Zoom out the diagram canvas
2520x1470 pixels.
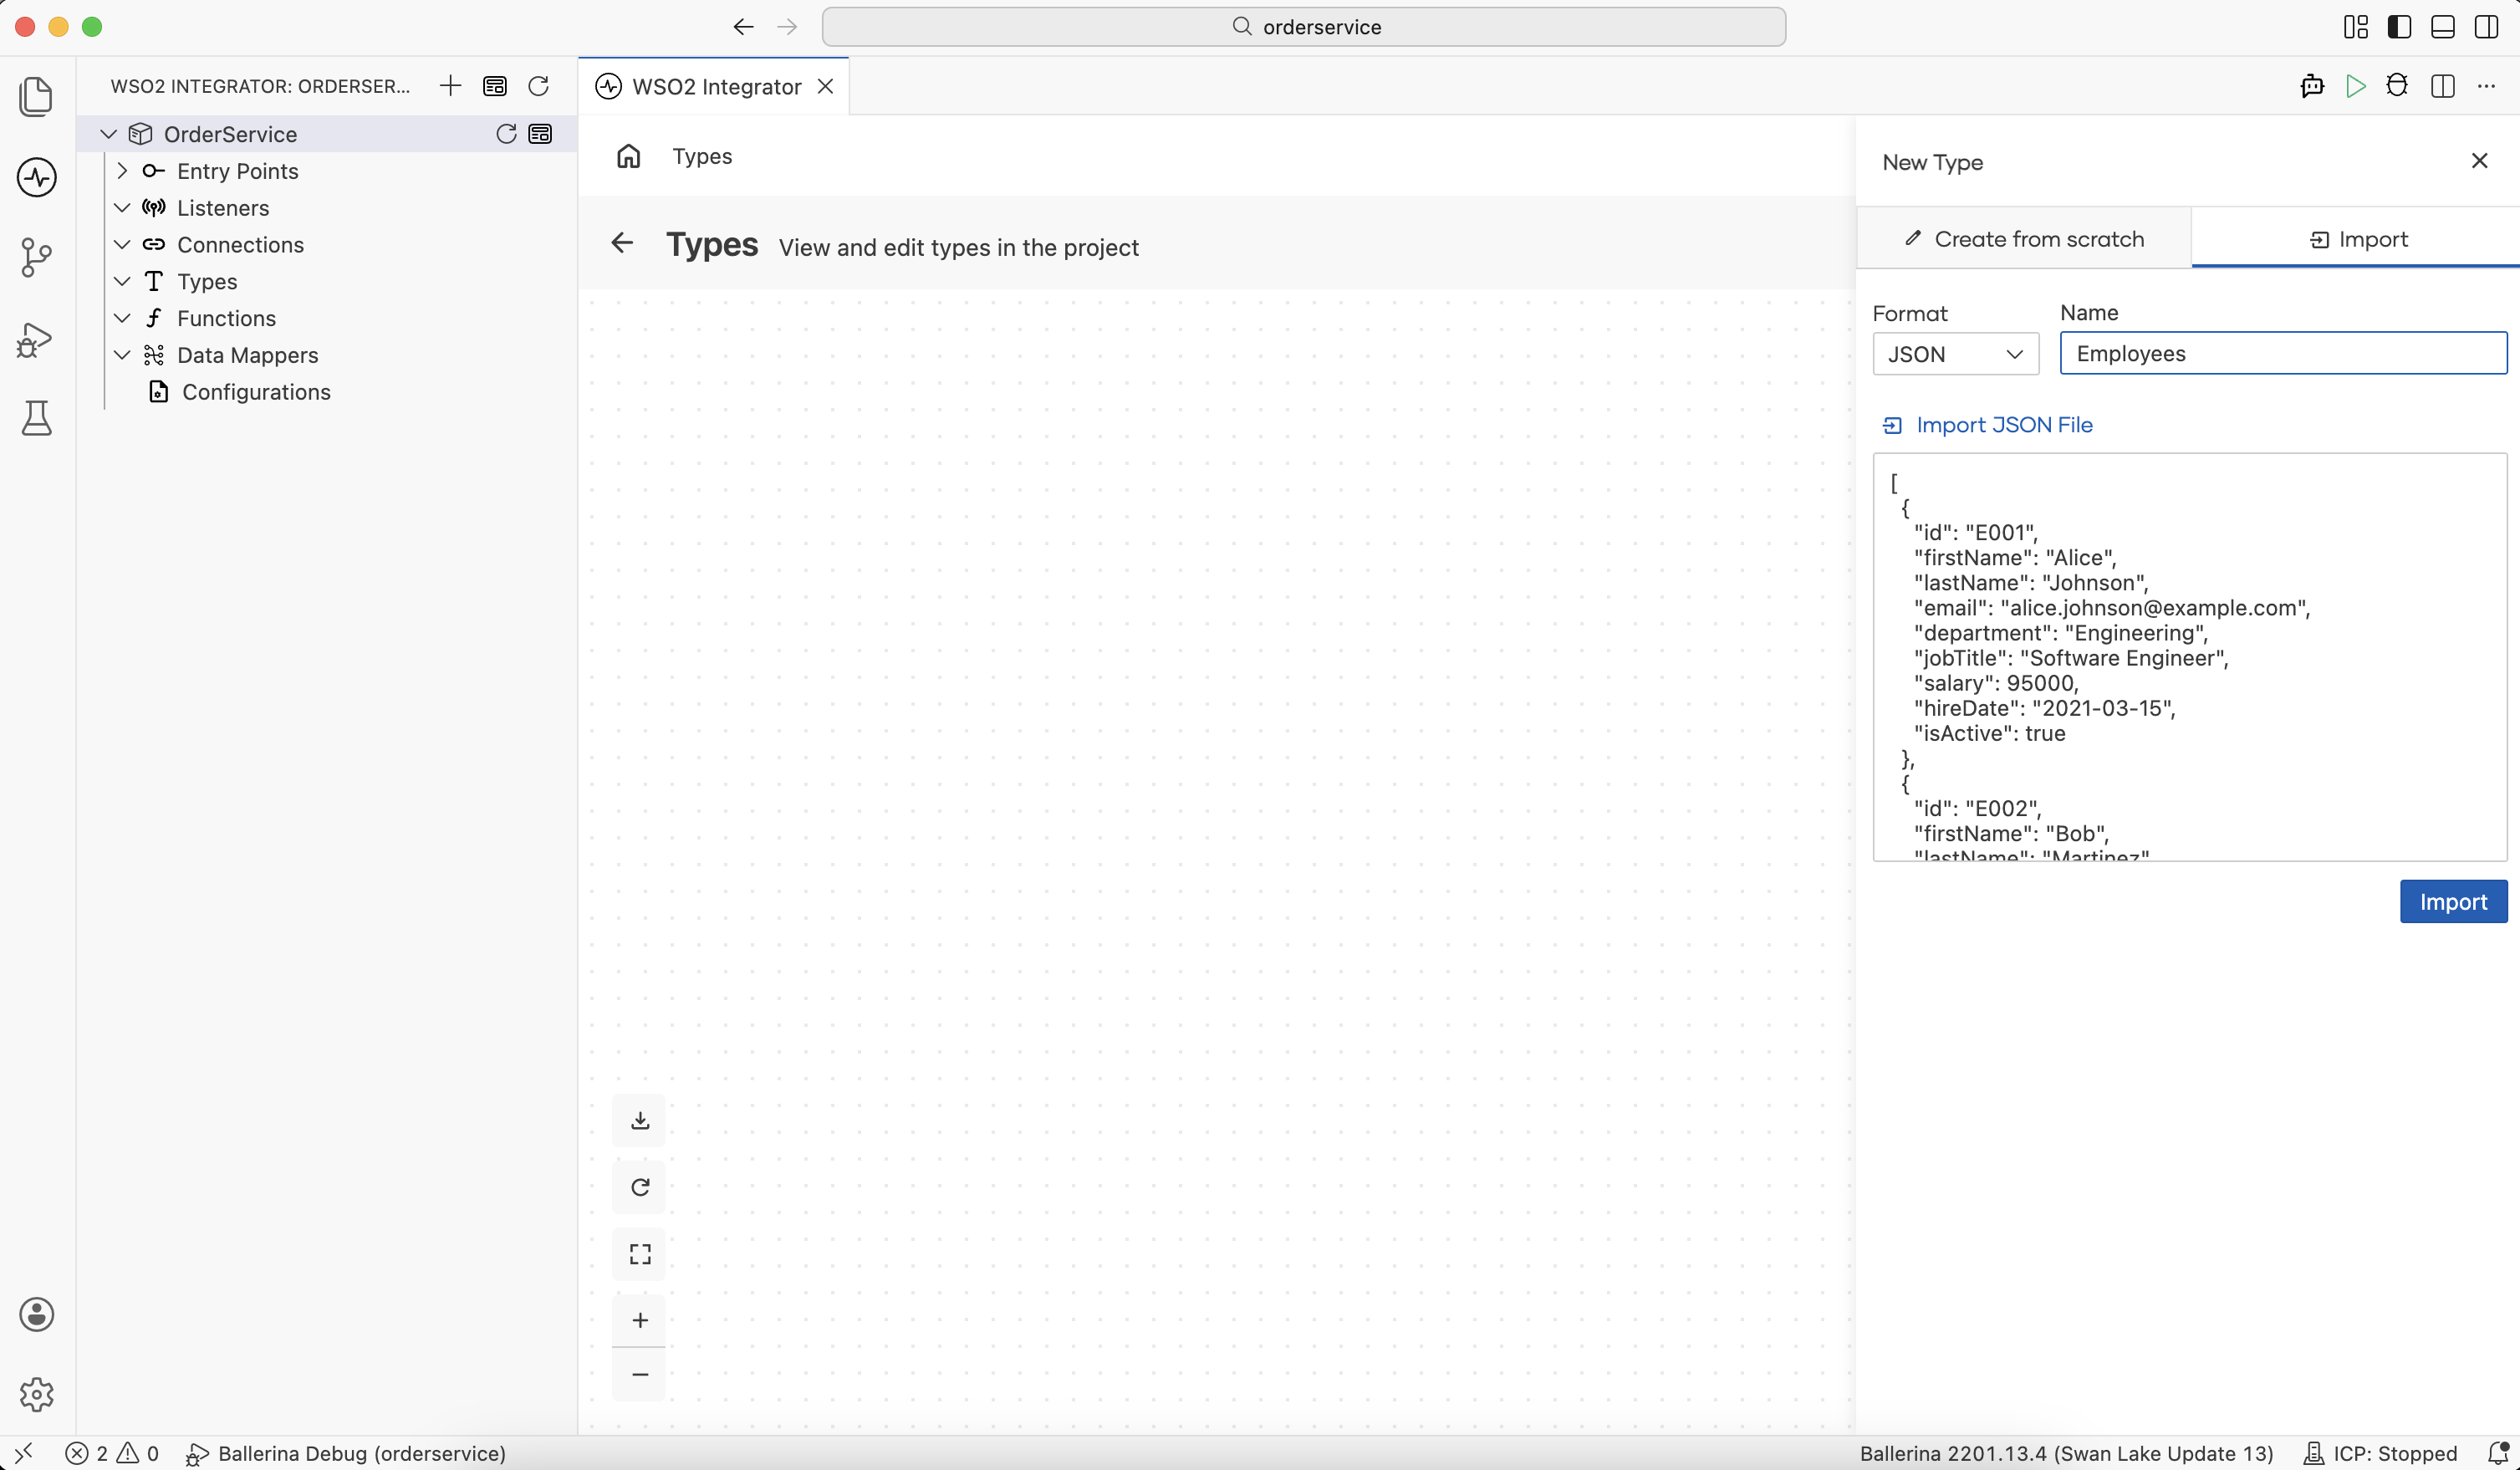click(640, 1374)
